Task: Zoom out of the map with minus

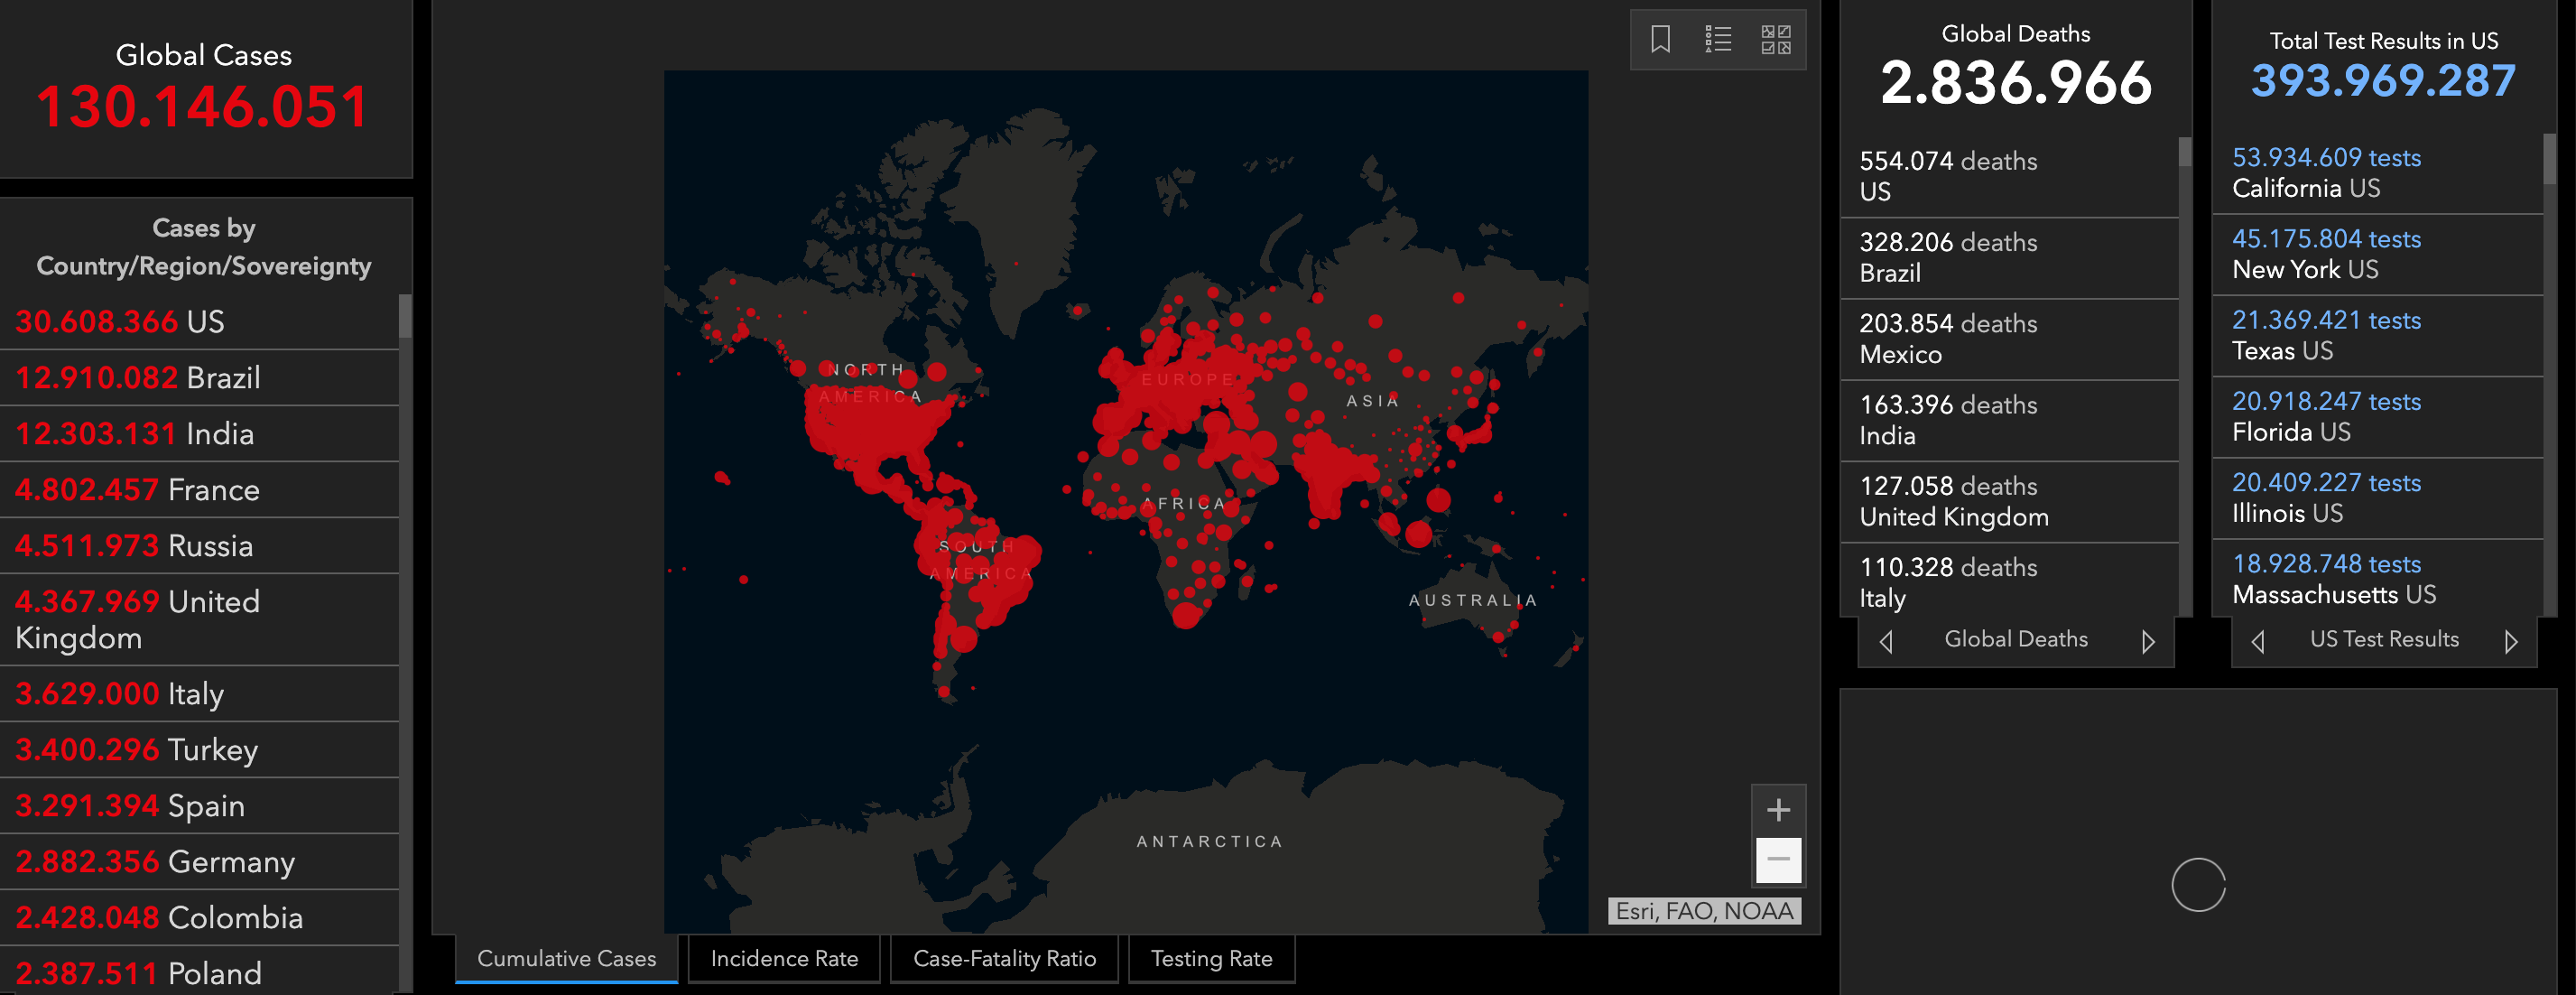Action: tap(1777, 859)
